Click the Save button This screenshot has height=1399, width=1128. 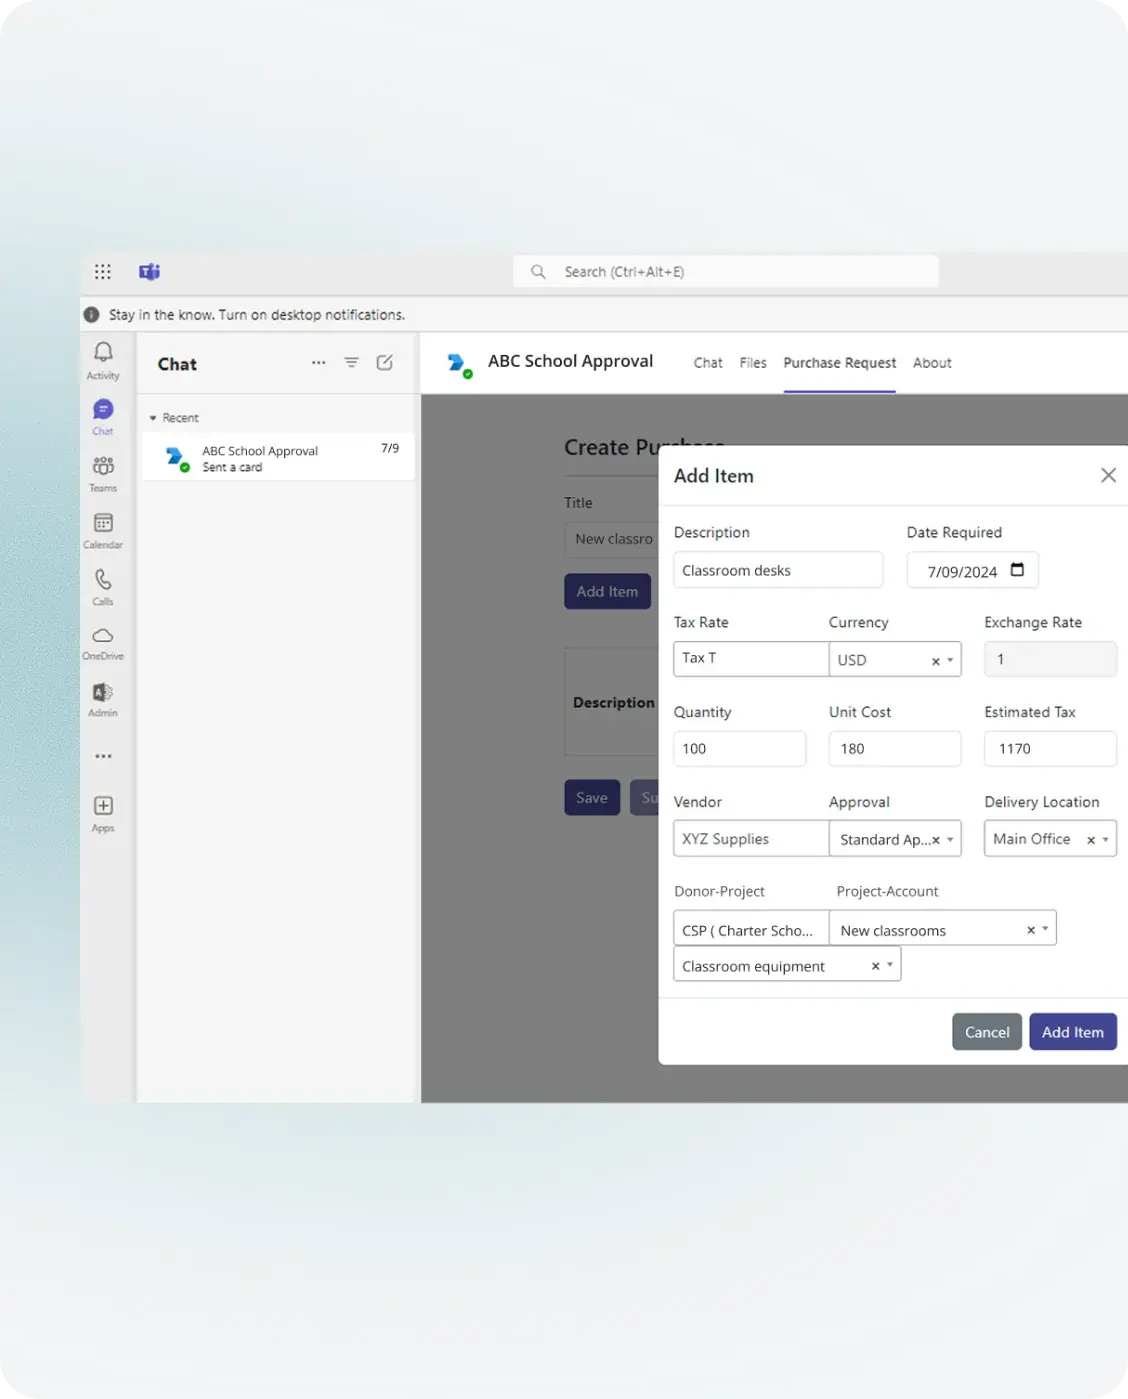pyautogui.click(x=592, y=797)
